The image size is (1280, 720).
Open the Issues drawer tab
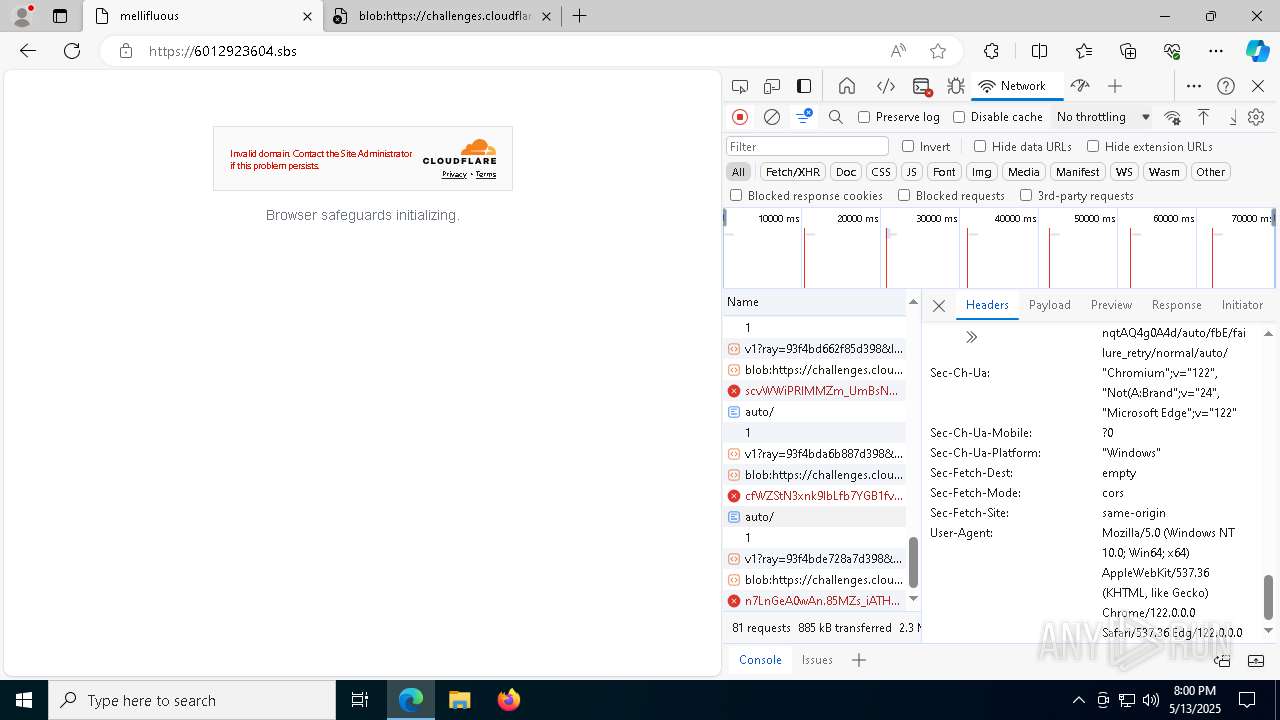817,660
